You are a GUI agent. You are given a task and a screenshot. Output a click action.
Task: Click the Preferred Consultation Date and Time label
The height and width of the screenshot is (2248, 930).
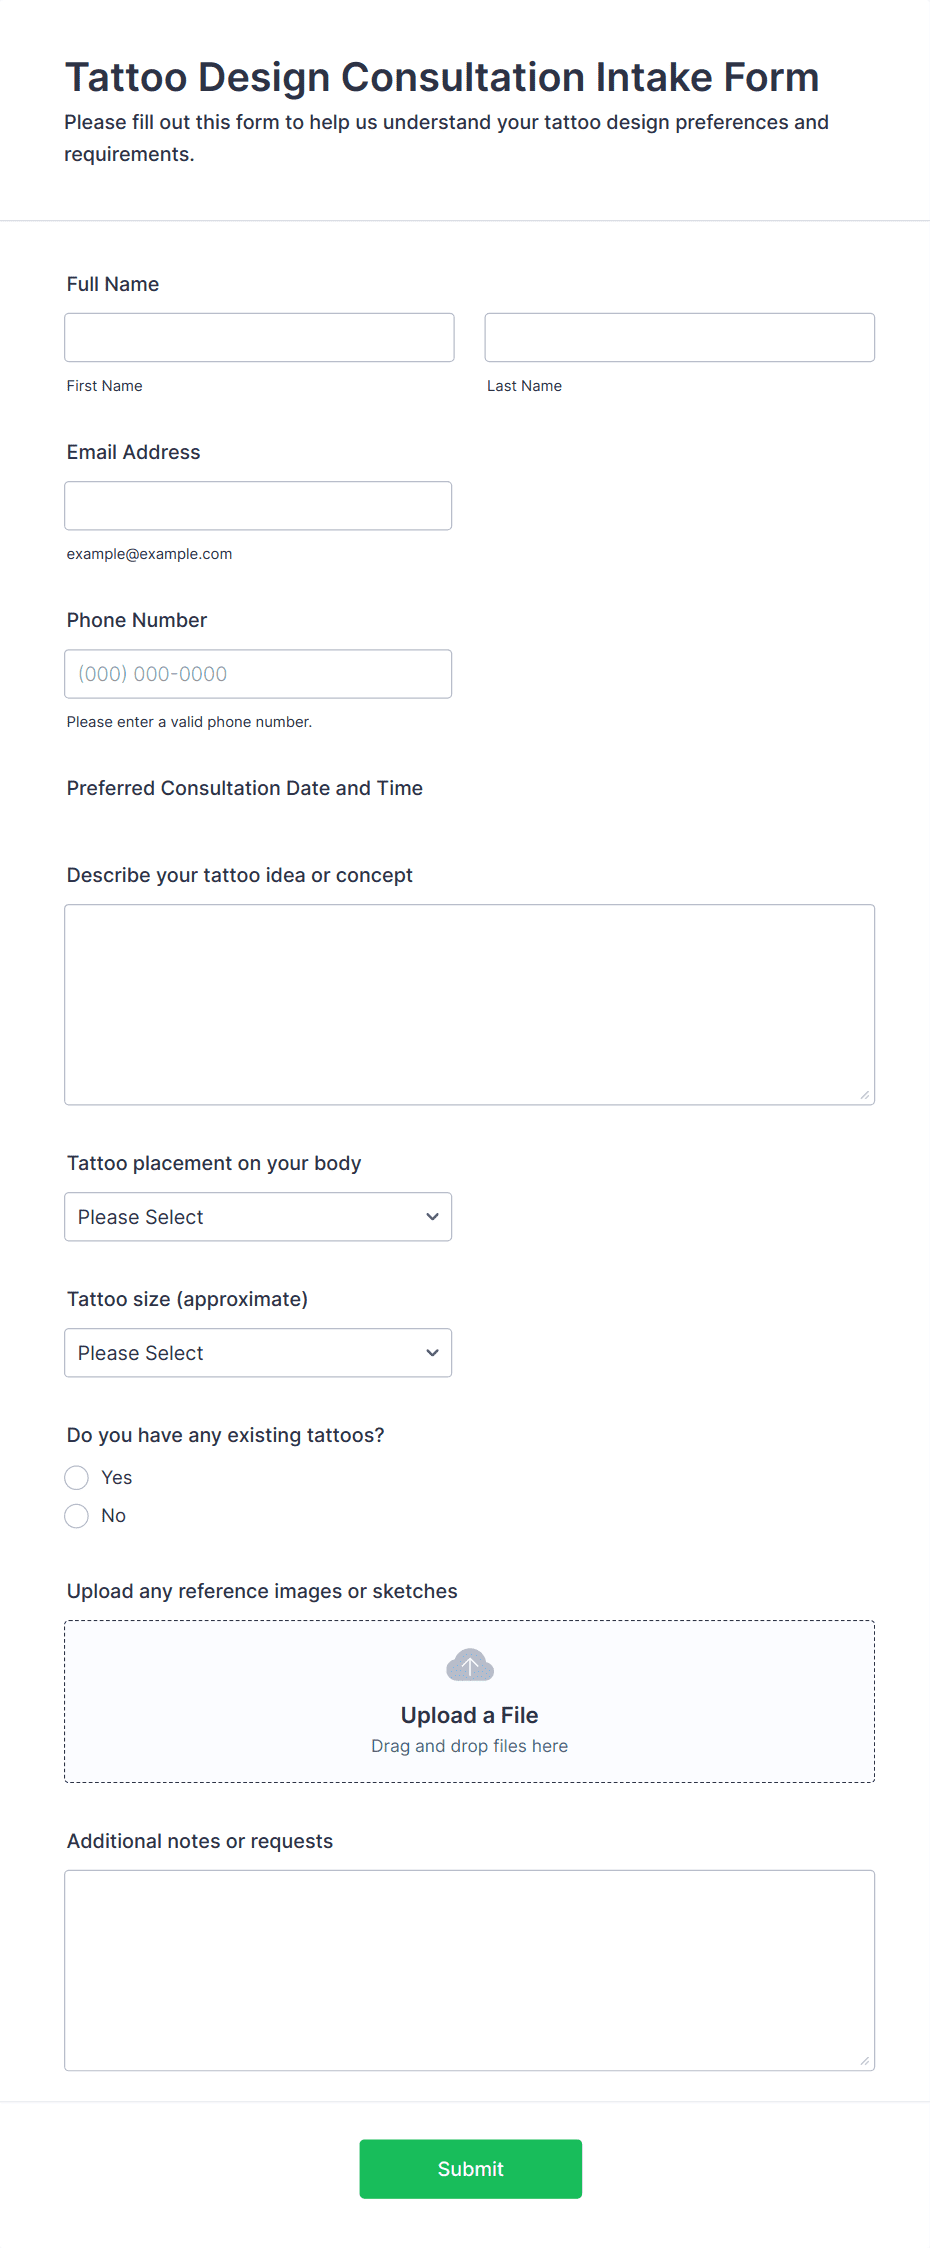(x=245, y=788)
